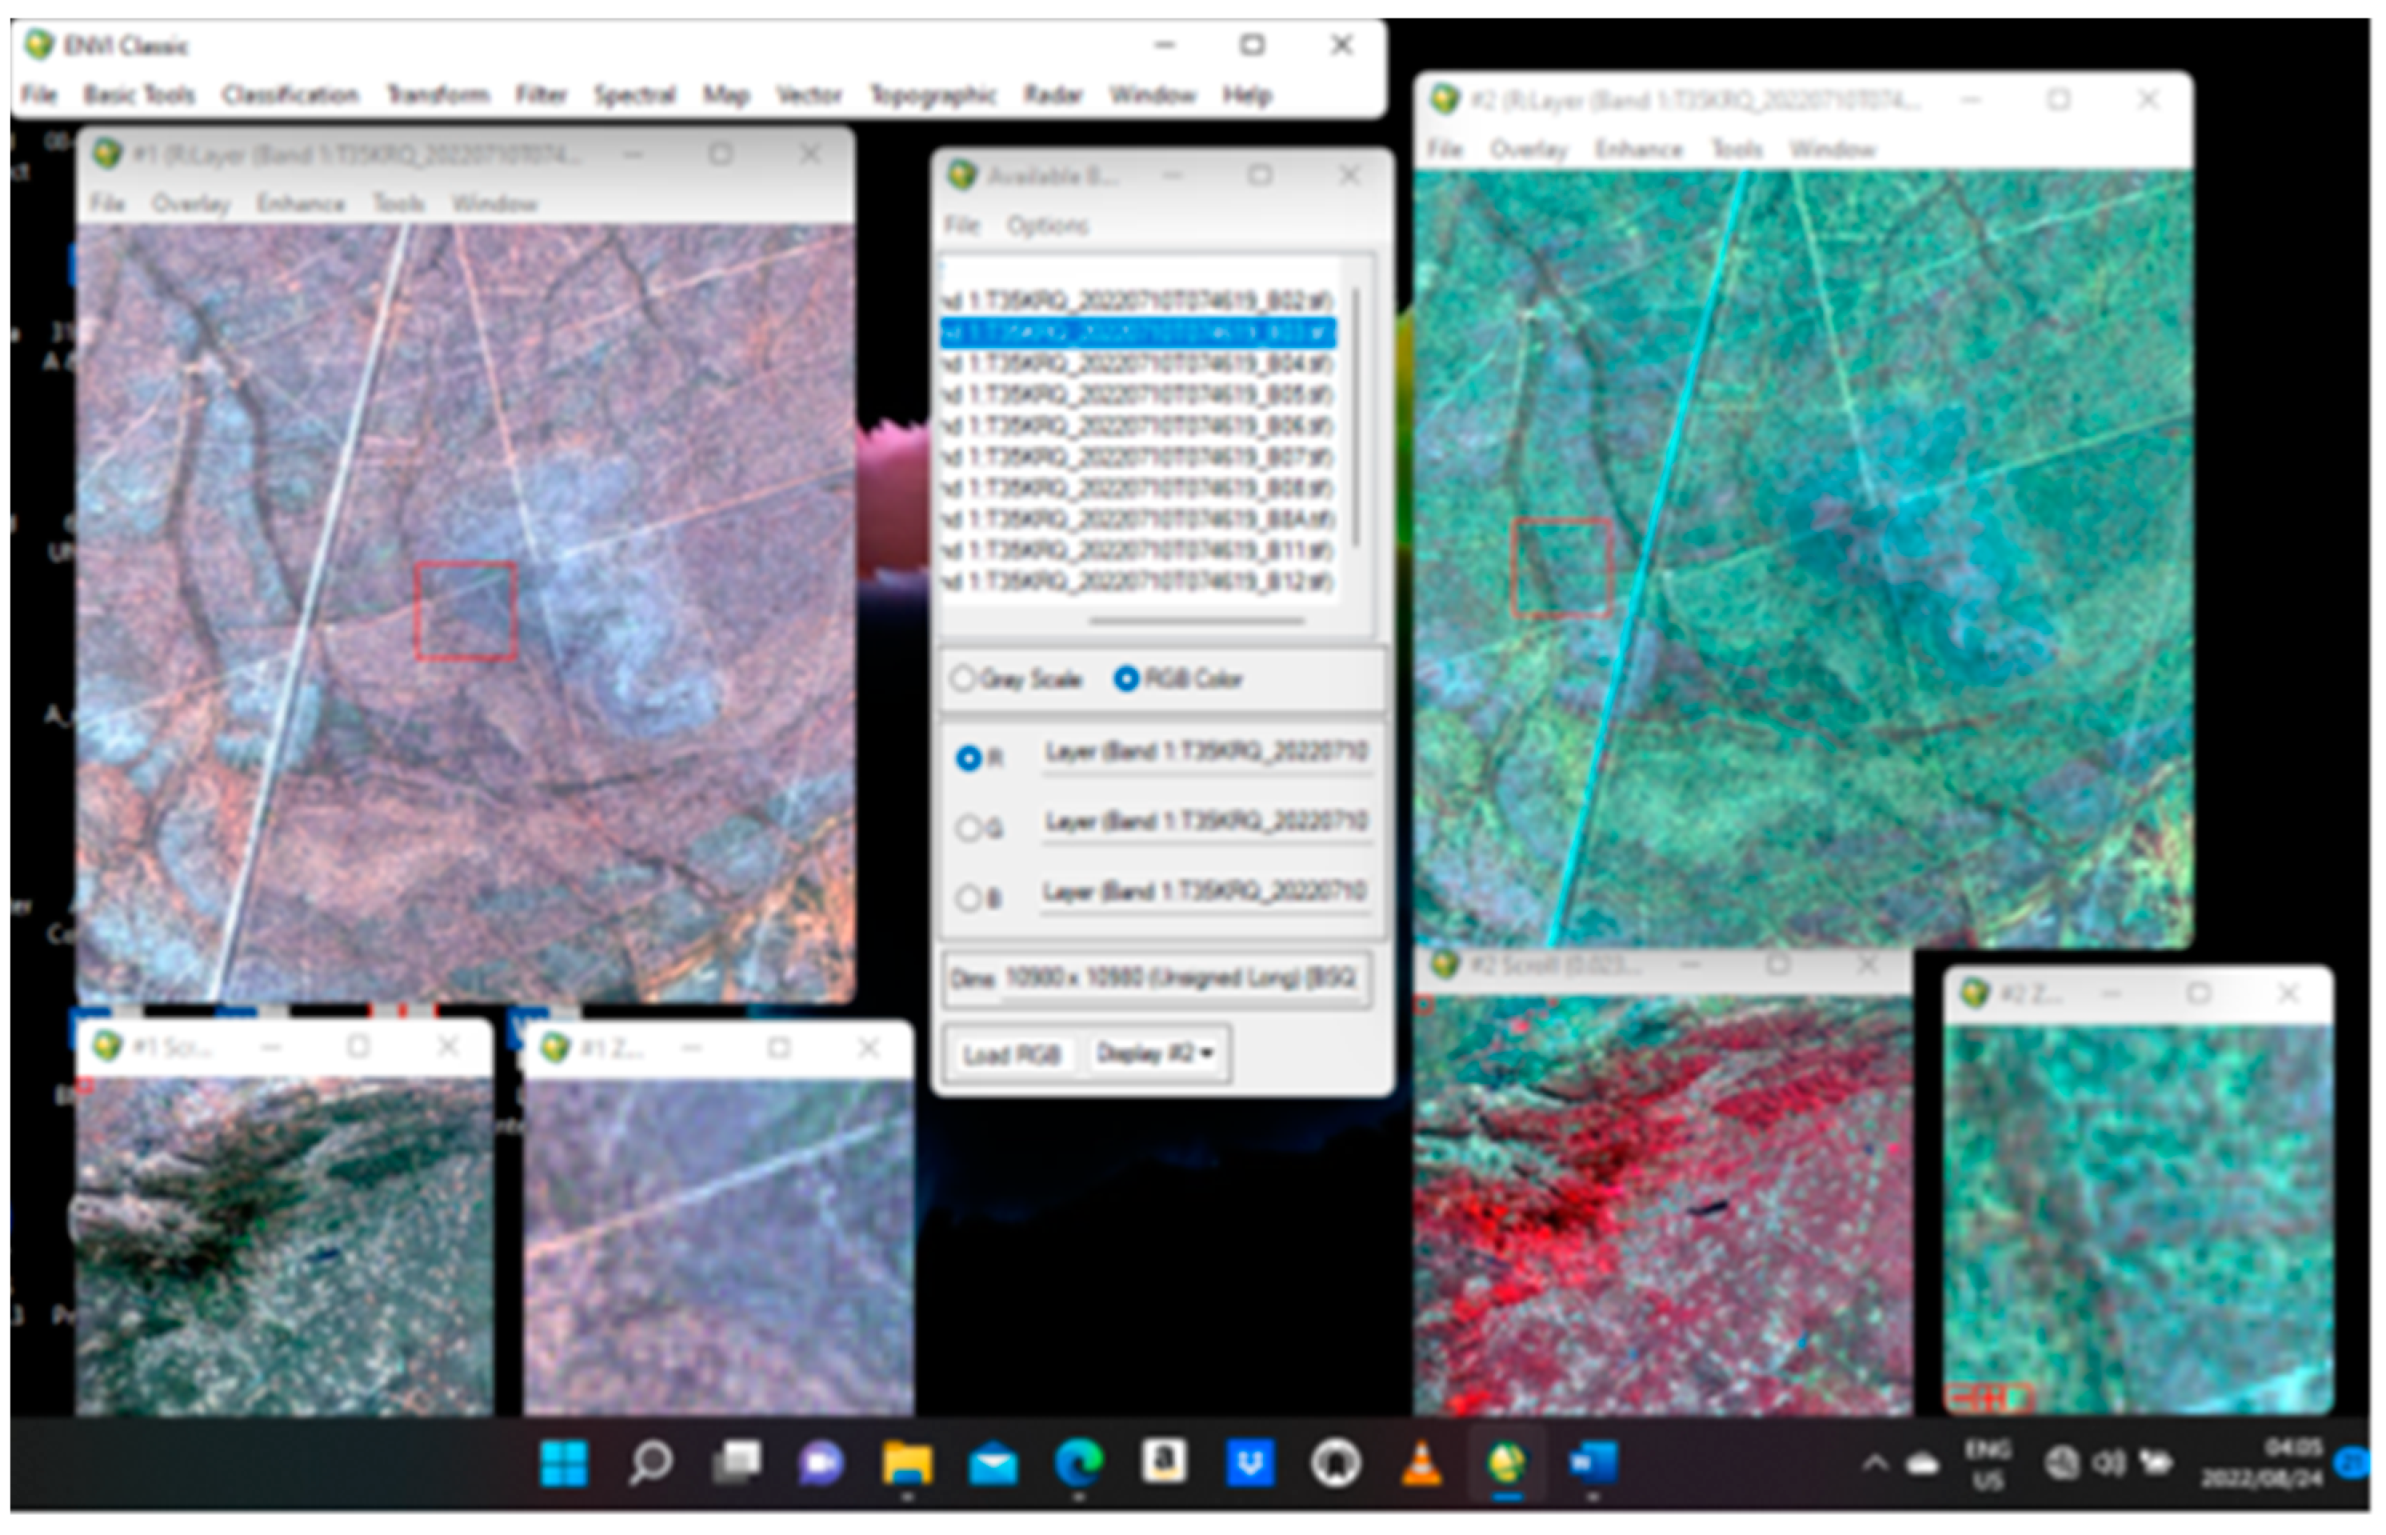Click the Load RGB button
The height and width of the screenshot is (1535, 2386).
[x=1011, y=1054]
